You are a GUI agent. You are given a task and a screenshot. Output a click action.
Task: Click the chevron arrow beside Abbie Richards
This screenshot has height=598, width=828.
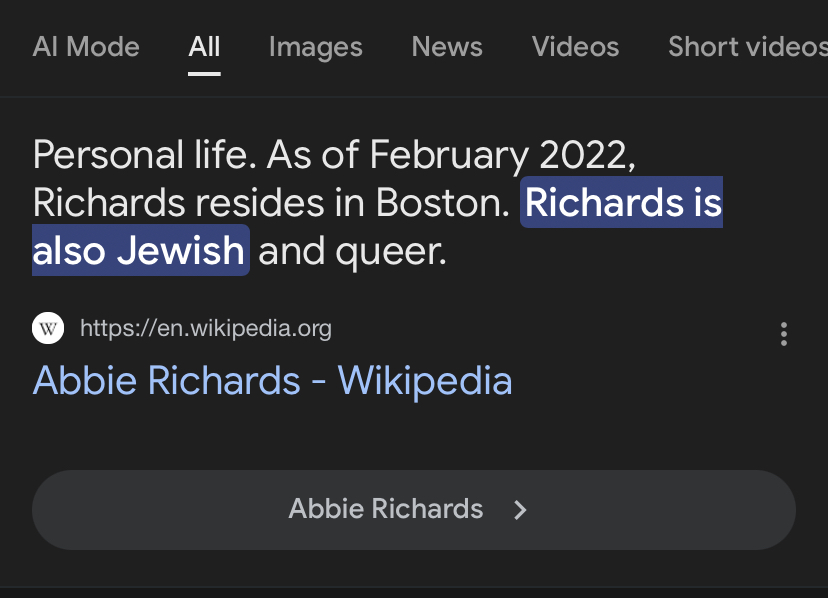pos(520,510)
